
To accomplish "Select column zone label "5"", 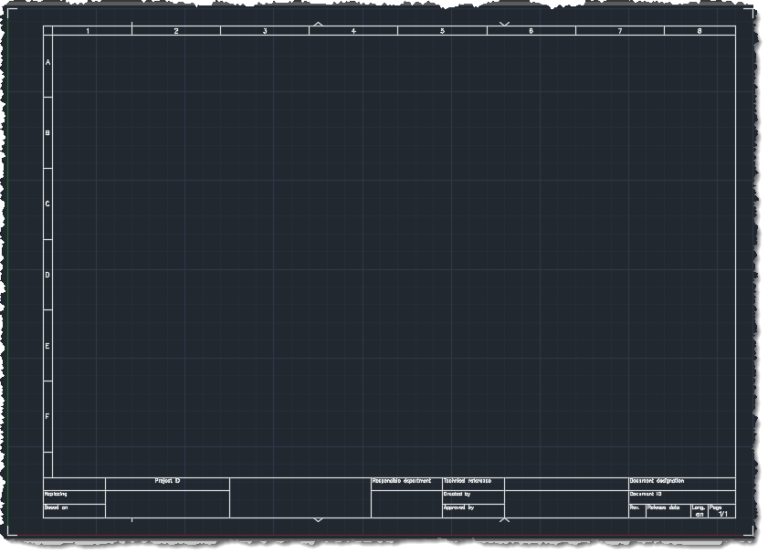I will (x=442, y=31).
